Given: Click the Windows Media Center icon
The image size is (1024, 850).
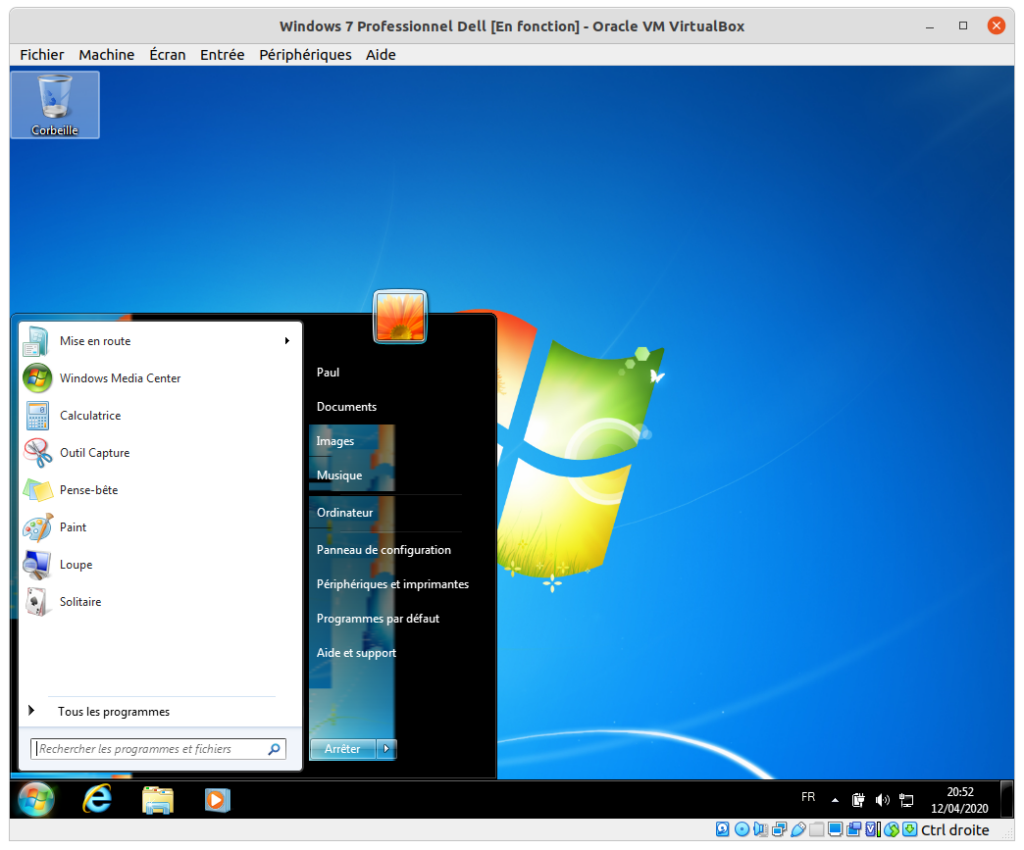Looking at the screenshot, I should click(x=38, y=378).
